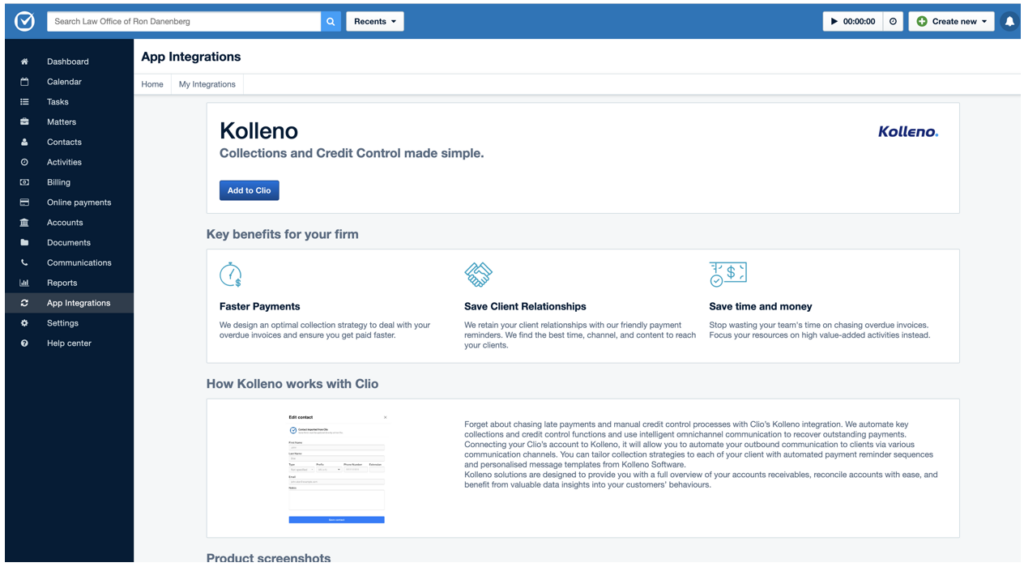Select Billing in the sidebar
Screen dimensions: 1024x567
coord(59,182)
